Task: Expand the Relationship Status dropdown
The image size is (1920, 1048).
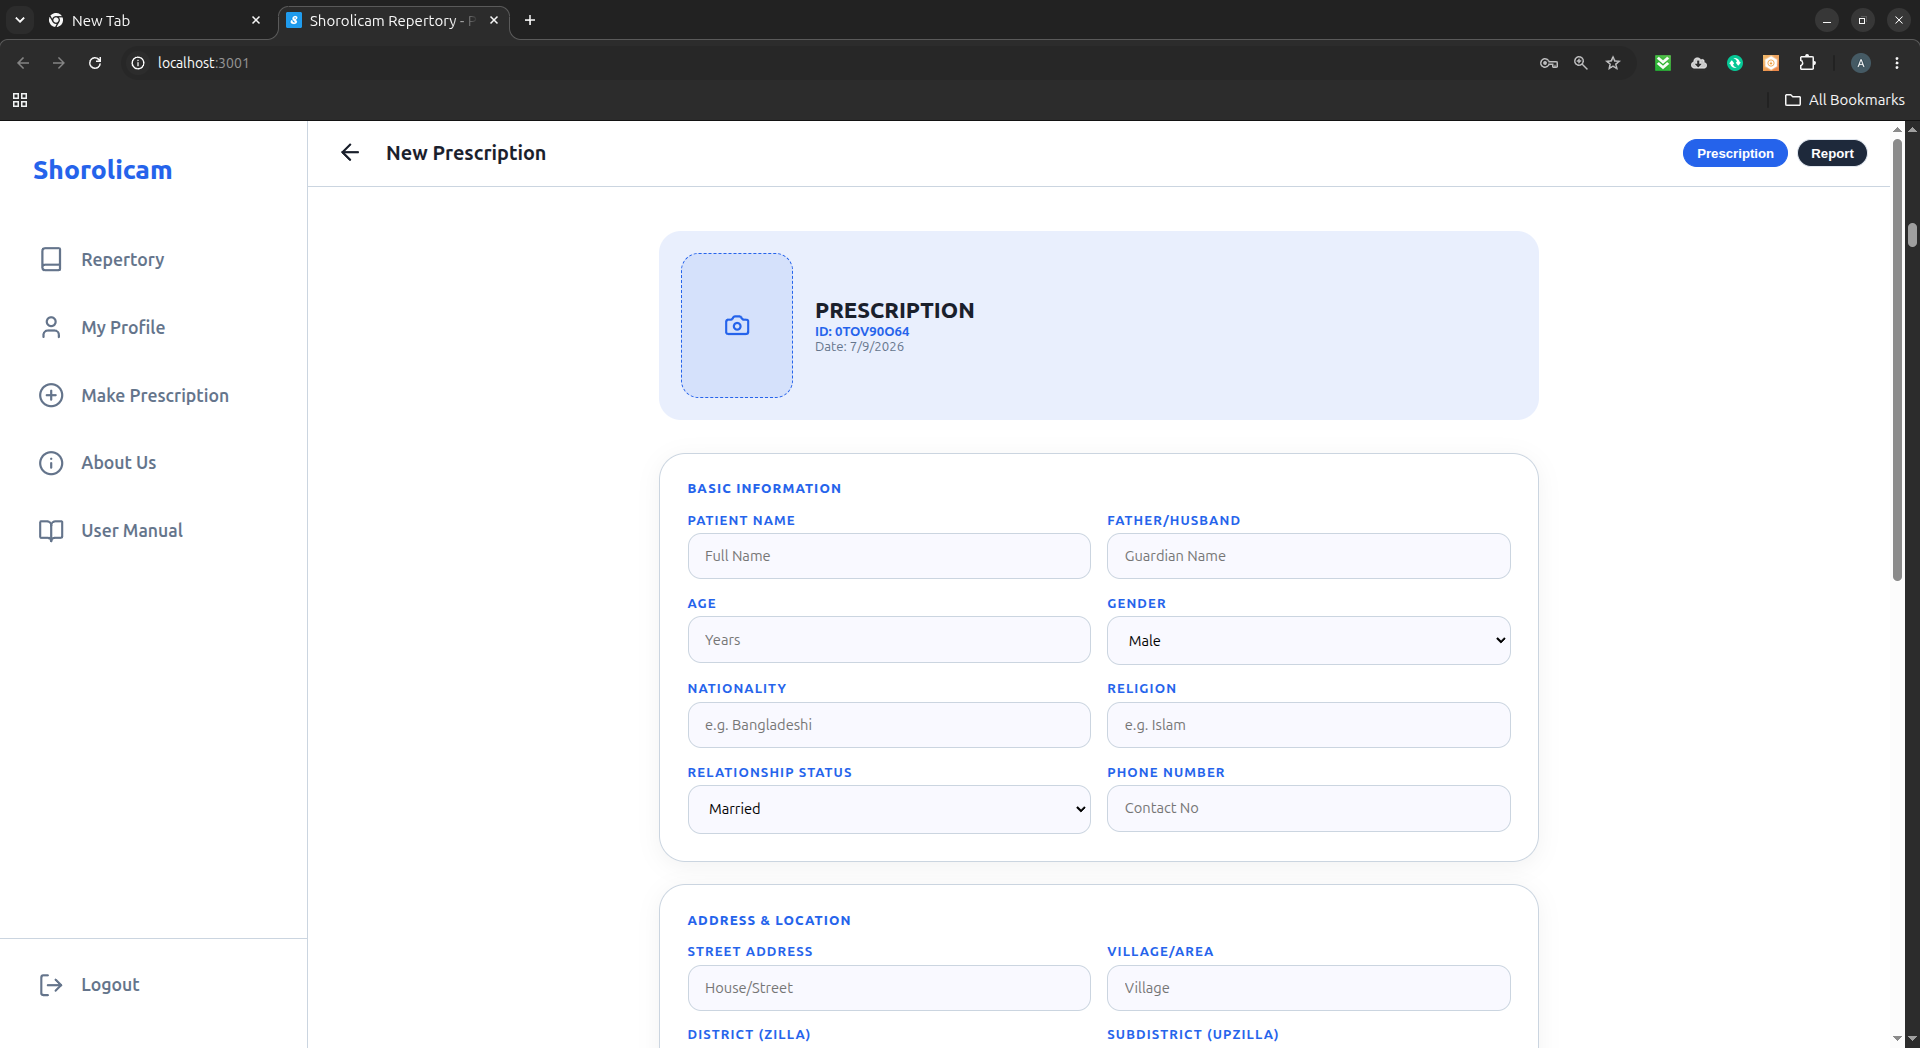Action: click(889, 809)
